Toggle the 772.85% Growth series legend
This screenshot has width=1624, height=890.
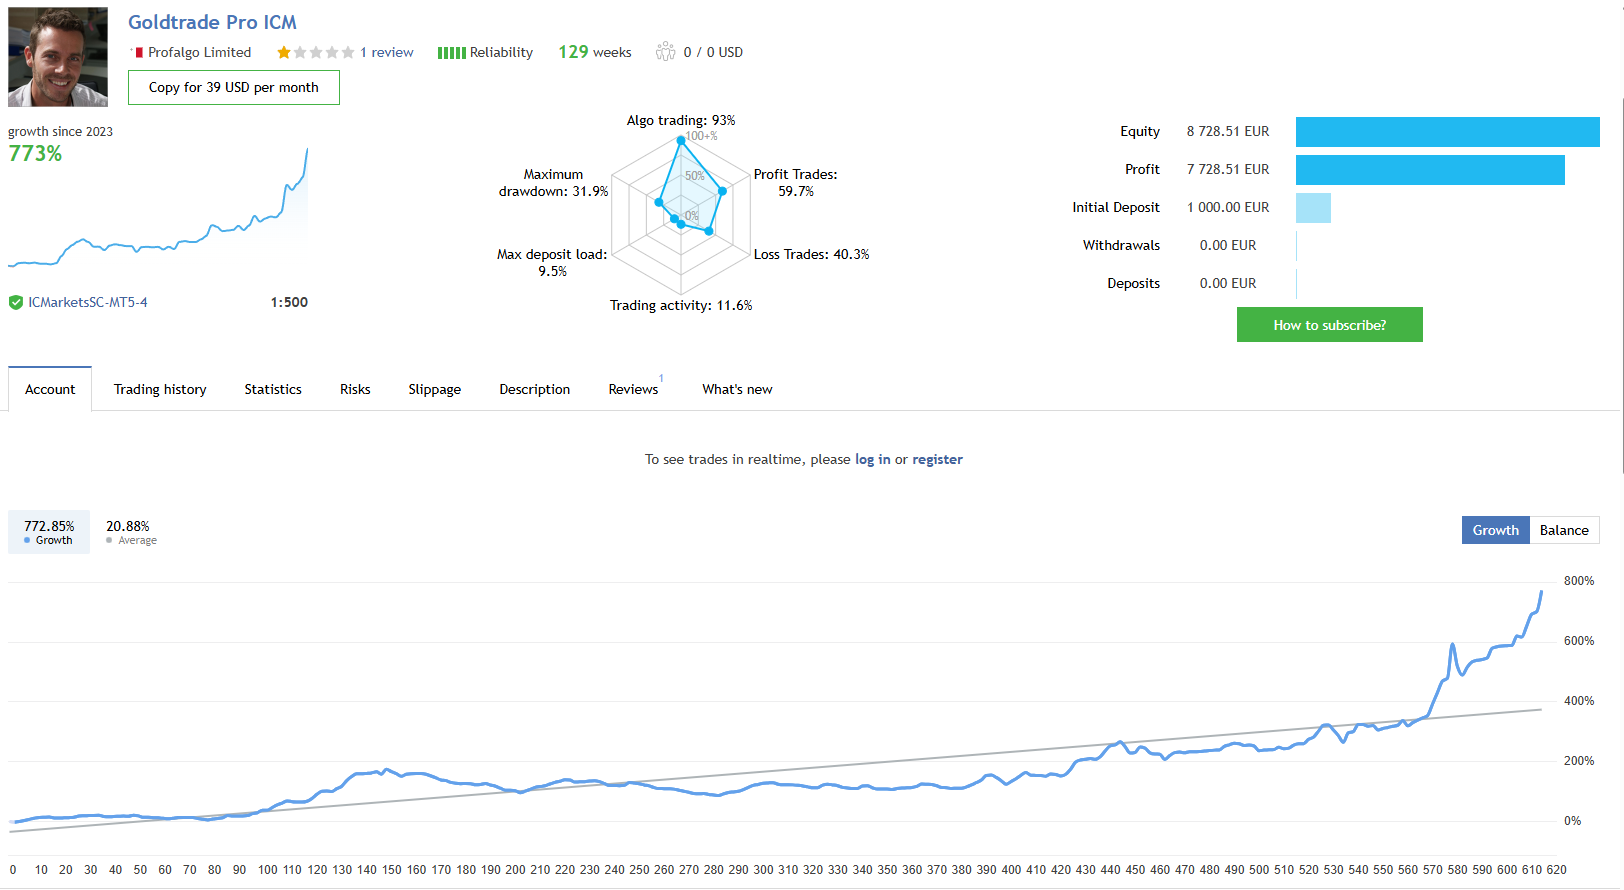49,532
